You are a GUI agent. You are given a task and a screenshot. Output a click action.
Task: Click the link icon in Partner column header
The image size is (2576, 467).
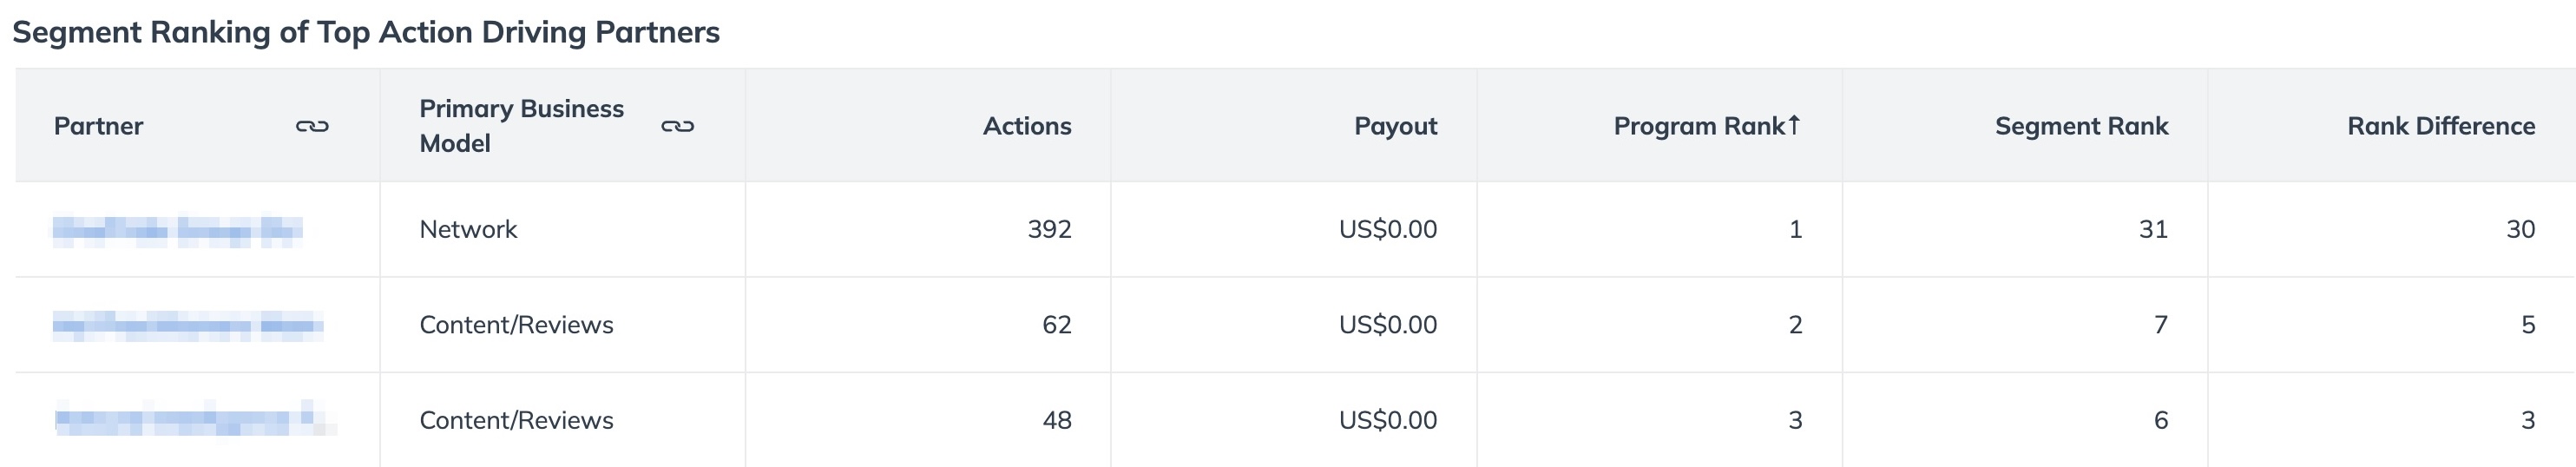[x=312, y=126]
